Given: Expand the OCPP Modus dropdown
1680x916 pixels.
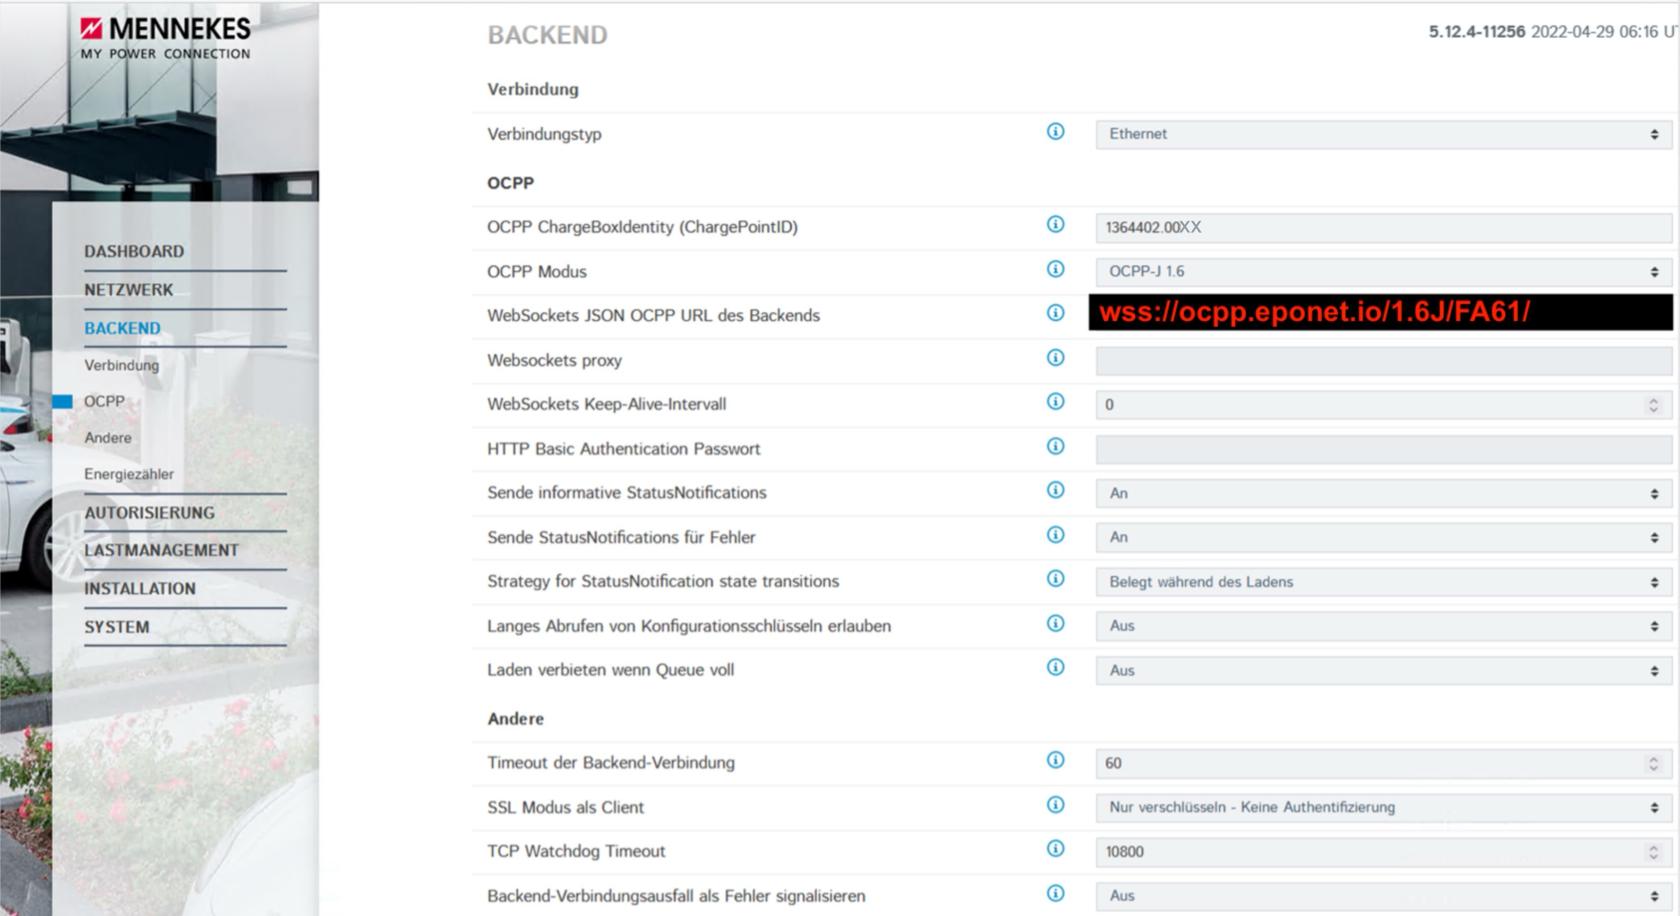Looking at the screenshot, I should [1383, 272].
